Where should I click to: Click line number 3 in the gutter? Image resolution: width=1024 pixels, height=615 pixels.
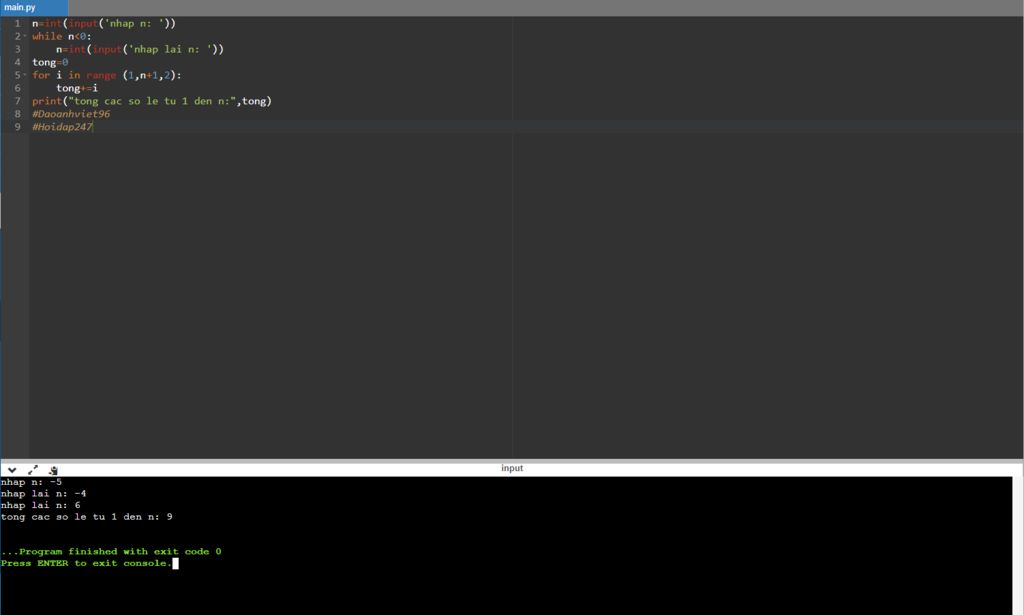click(18, 49)
